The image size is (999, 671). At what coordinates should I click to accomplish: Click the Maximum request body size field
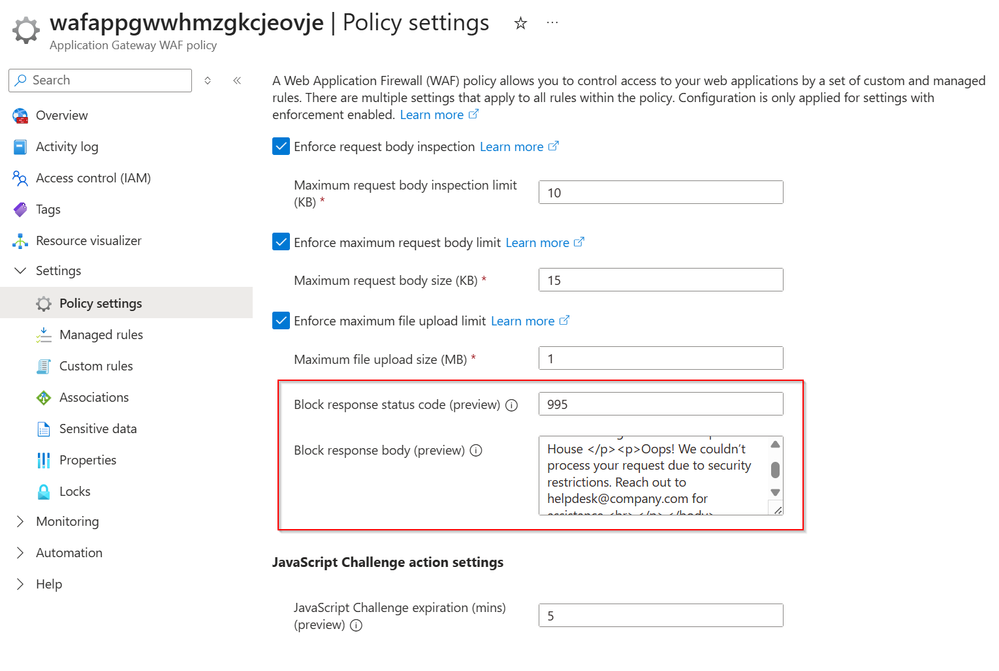tap(660, 280)
